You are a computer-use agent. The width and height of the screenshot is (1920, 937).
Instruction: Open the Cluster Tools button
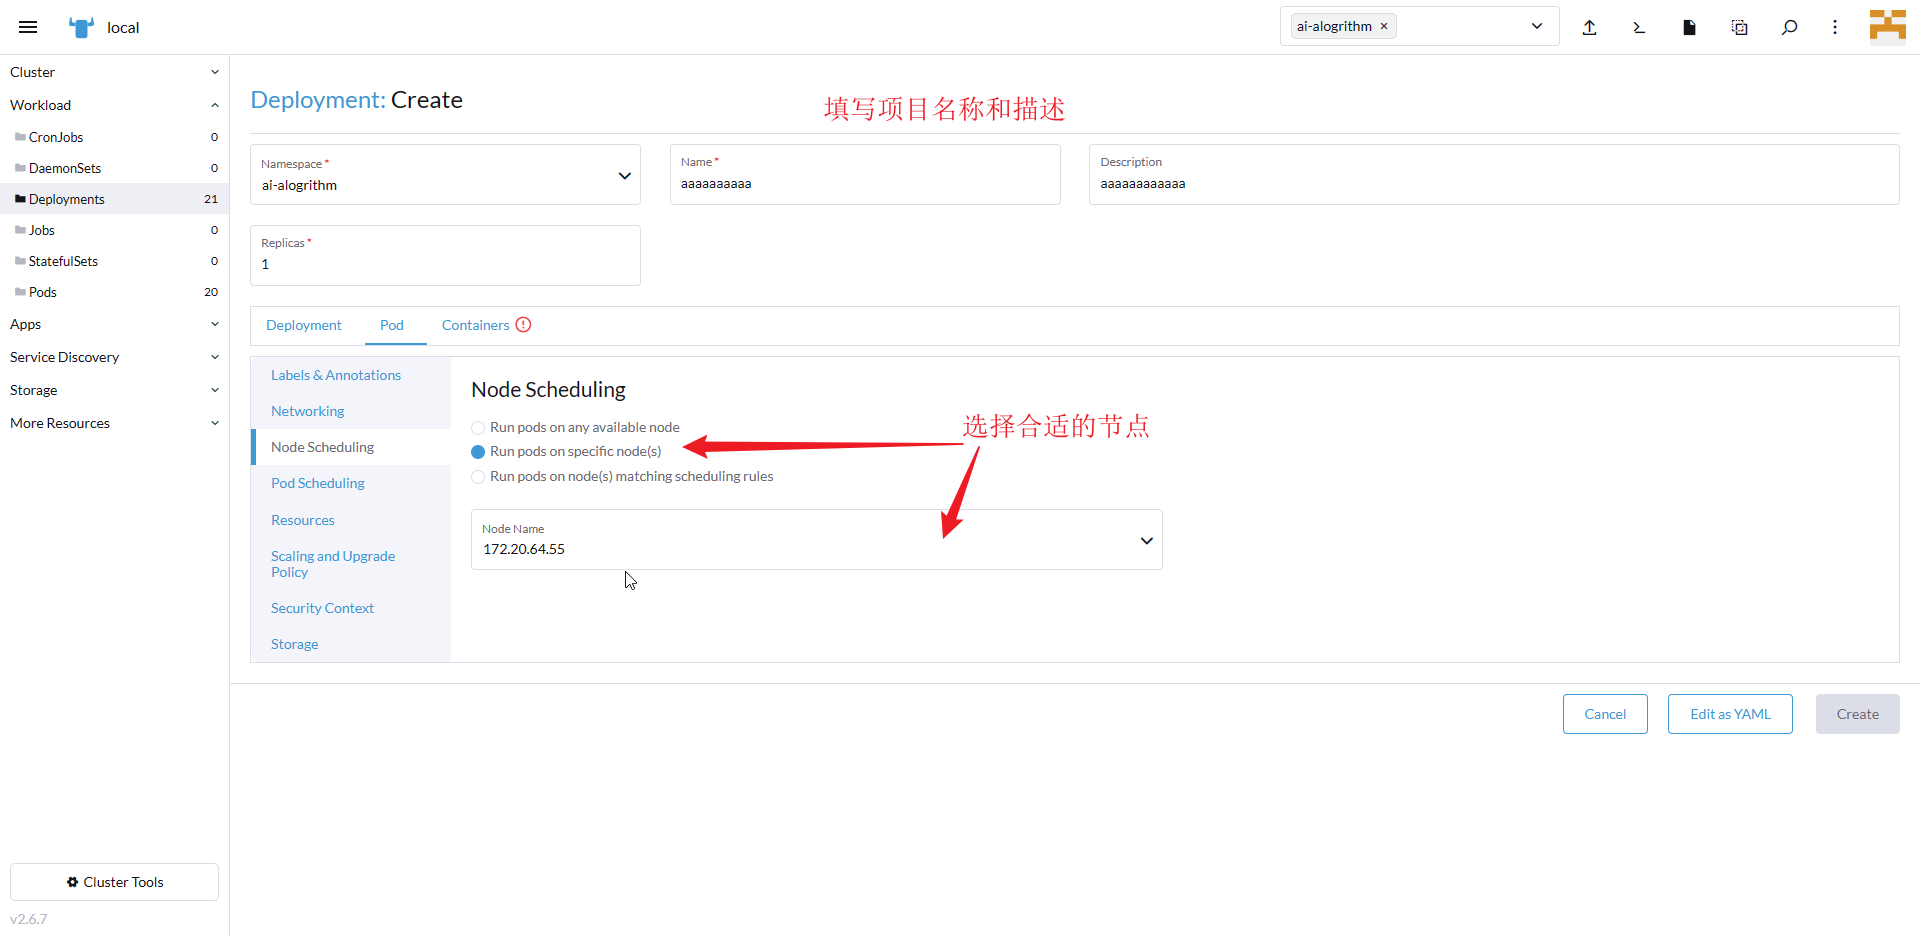pos(114,882)
